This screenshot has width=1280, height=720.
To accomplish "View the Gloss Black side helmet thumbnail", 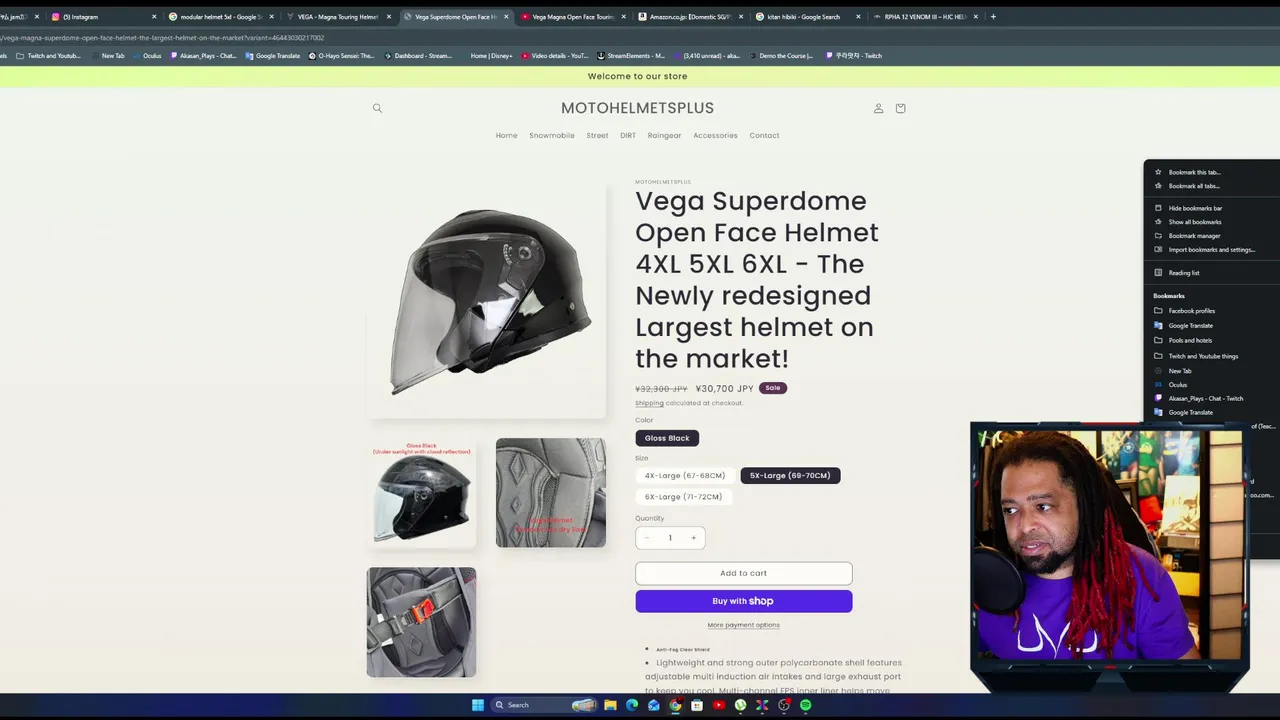I will click(x=421, y=493).
